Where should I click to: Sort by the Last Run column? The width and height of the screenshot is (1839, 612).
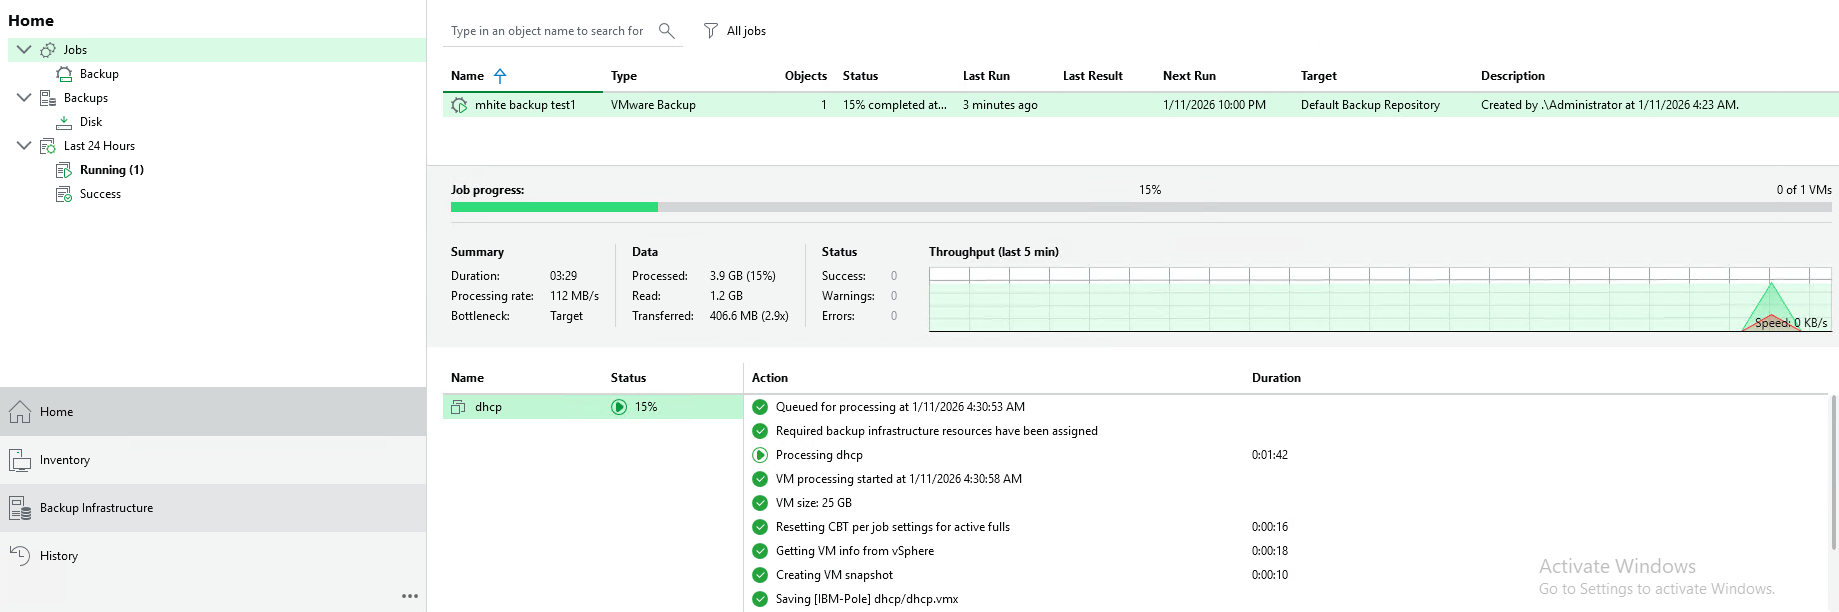[986, 76]
